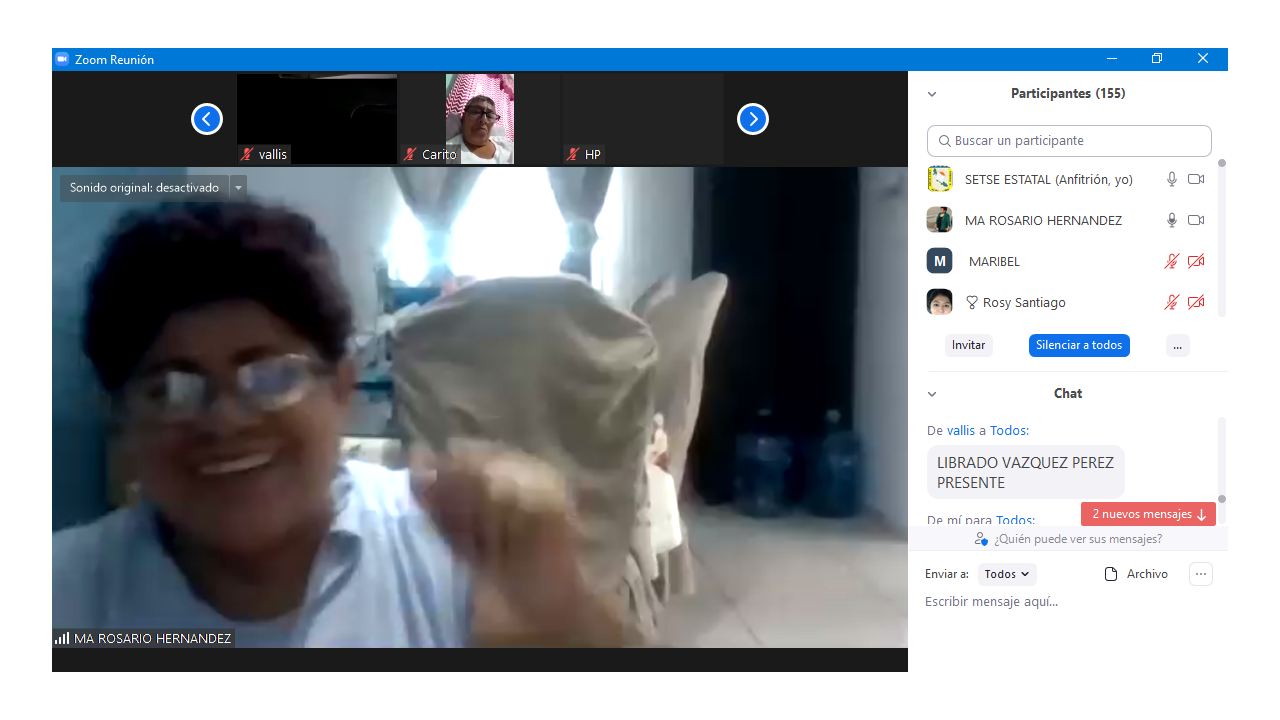Toggle SETSE ESTATAL camera icon
This screenshot has height=720, width=1280.
point(1196,179)
